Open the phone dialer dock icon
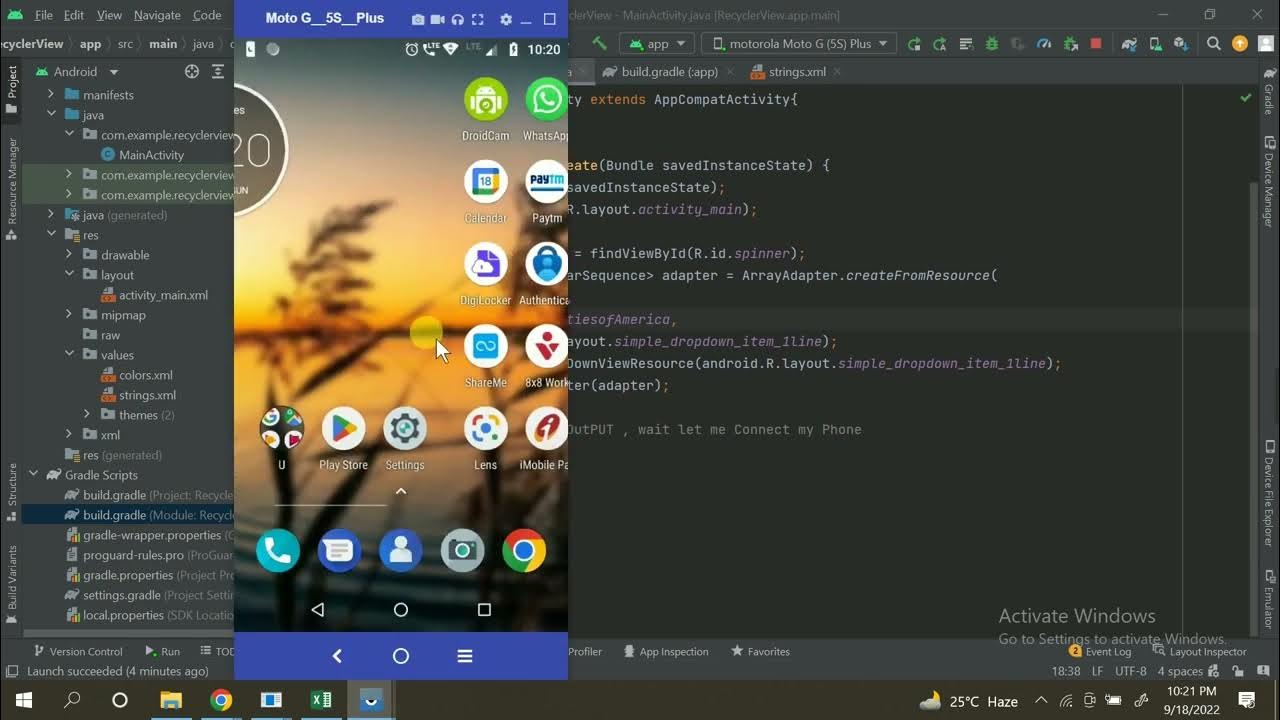The width and height of the screenshot is (1280, 720). [278, 550]
